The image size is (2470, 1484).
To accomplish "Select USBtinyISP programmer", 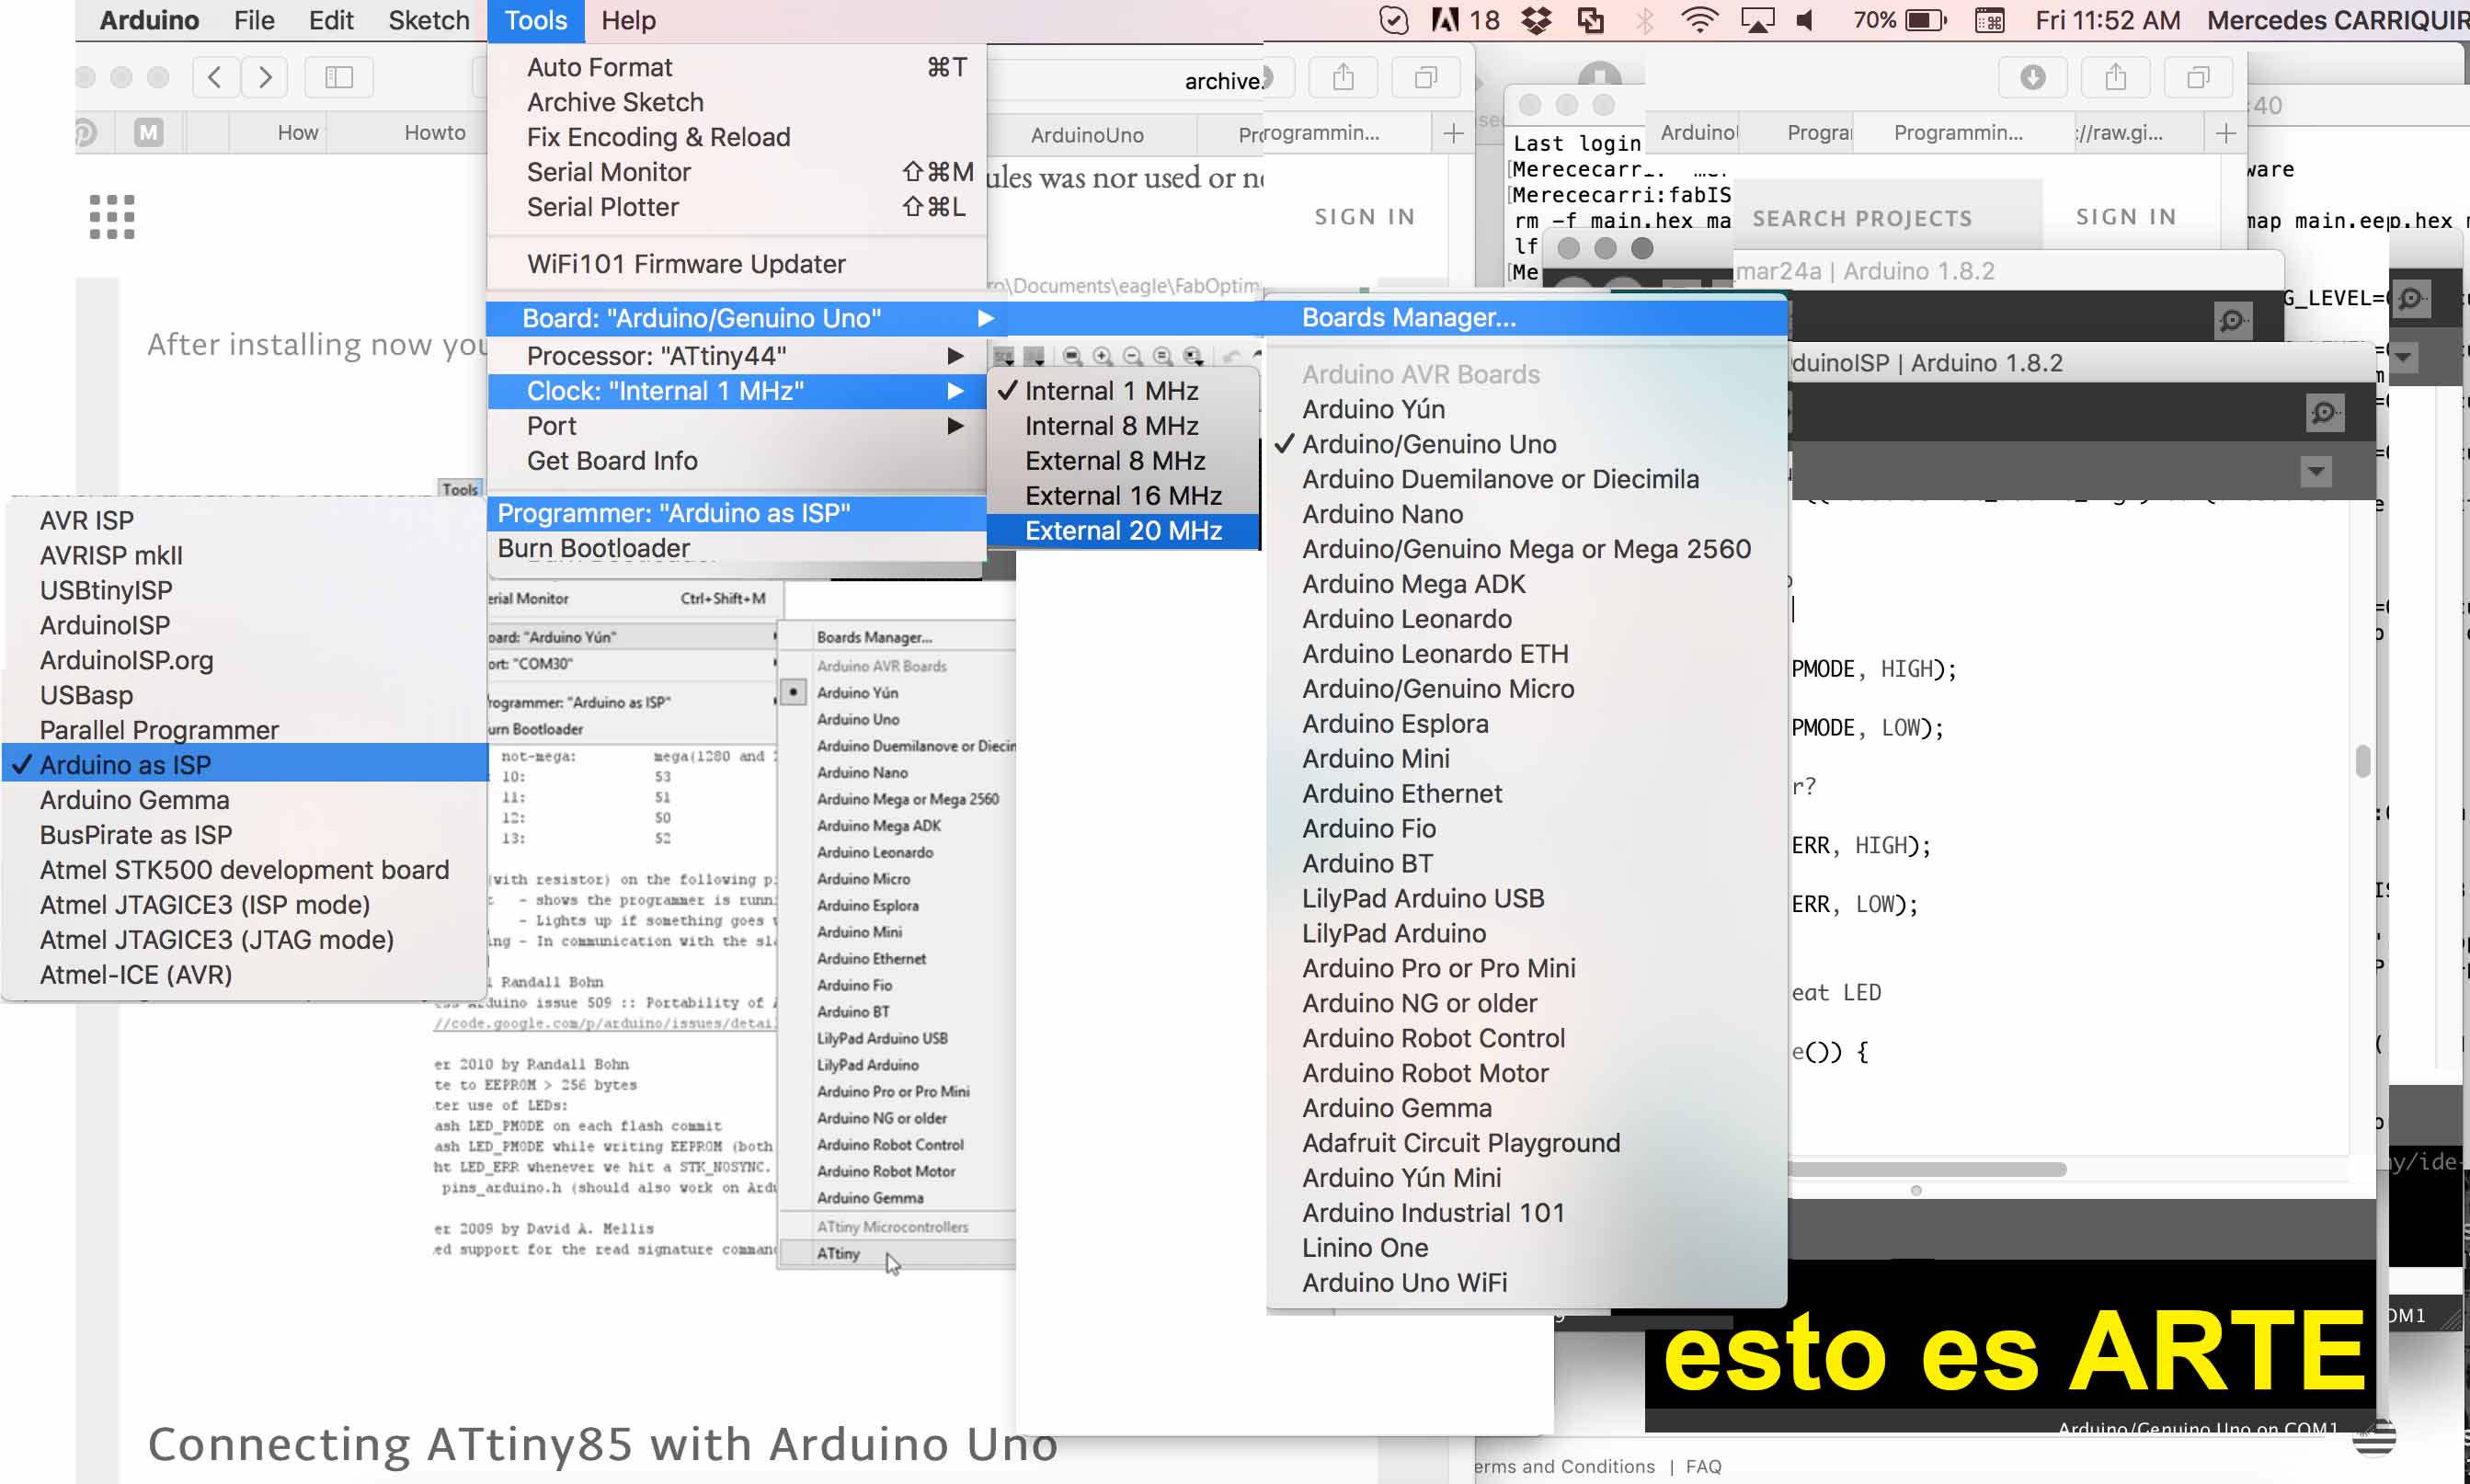I will [245, 590].
